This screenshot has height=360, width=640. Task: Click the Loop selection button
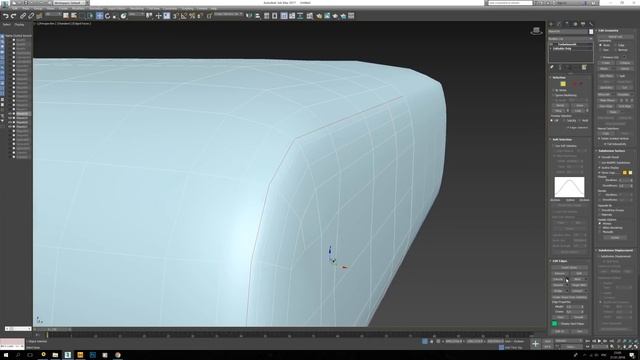pyautogui.click(x=577, y=111)
